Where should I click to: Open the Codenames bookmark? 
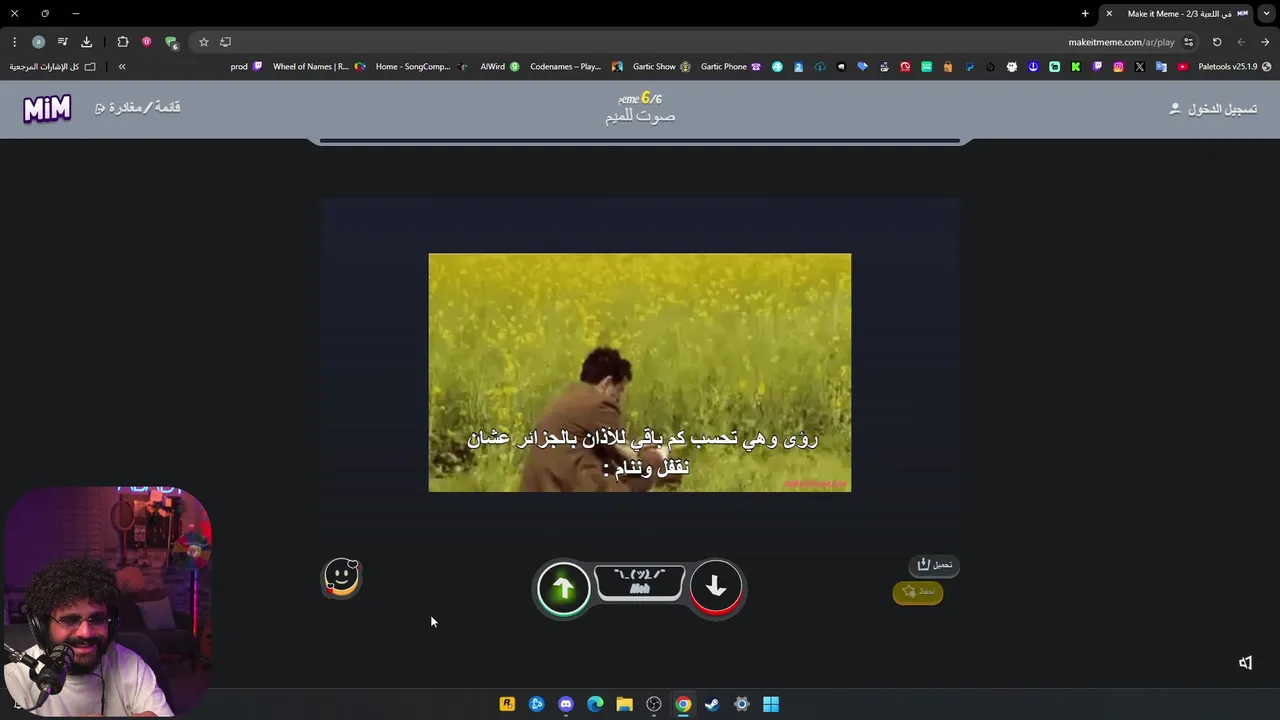pos(576,66)
